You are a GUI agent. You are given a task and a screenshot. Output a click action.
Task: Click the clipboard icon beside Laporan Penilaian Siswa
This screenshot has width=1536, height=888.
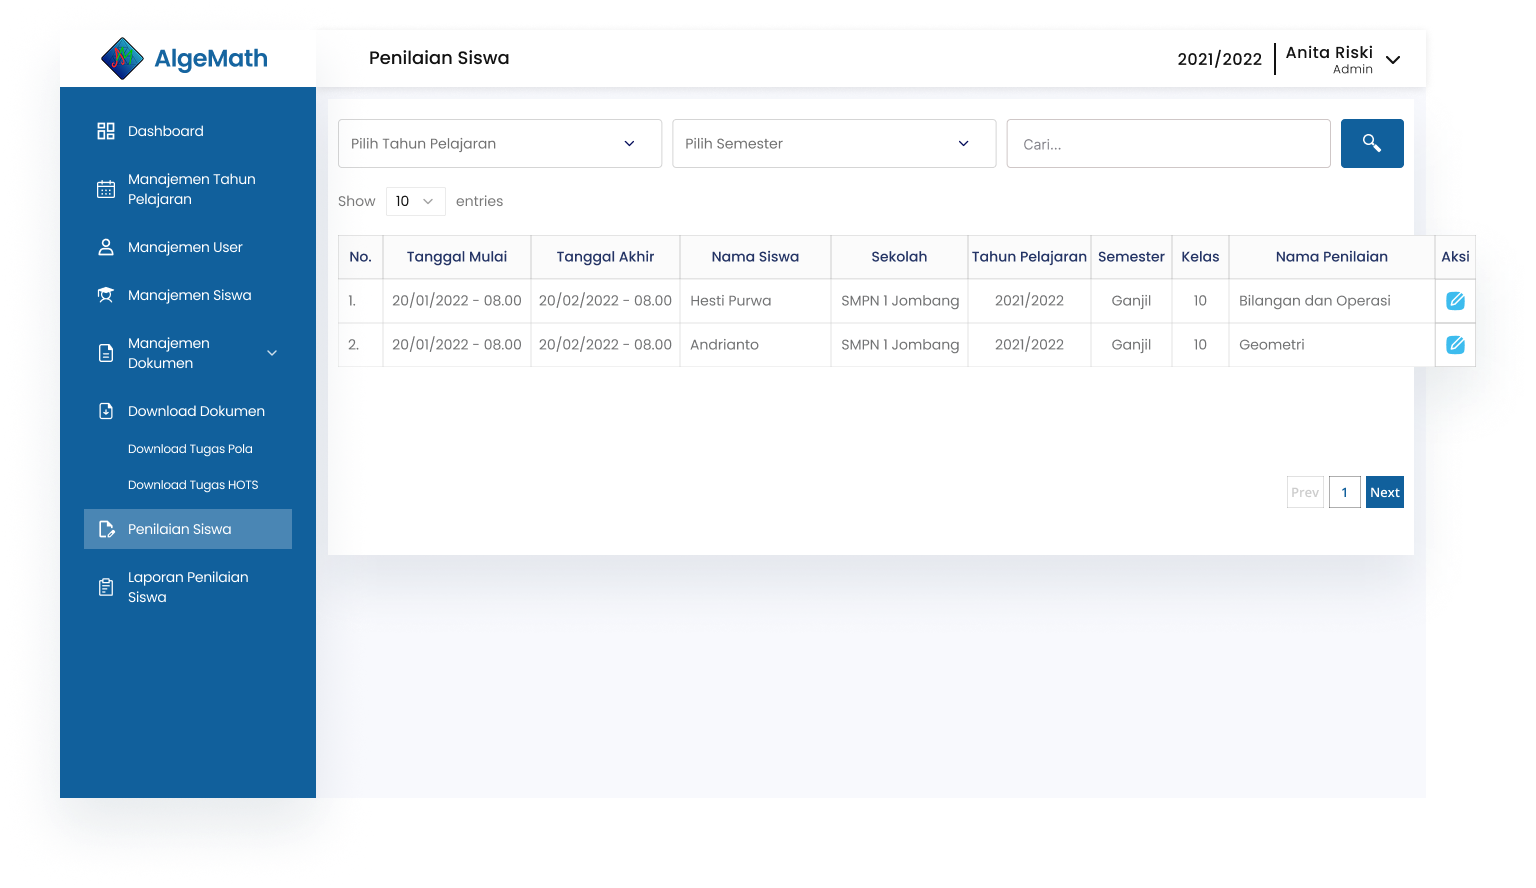(x=106, y=587)
